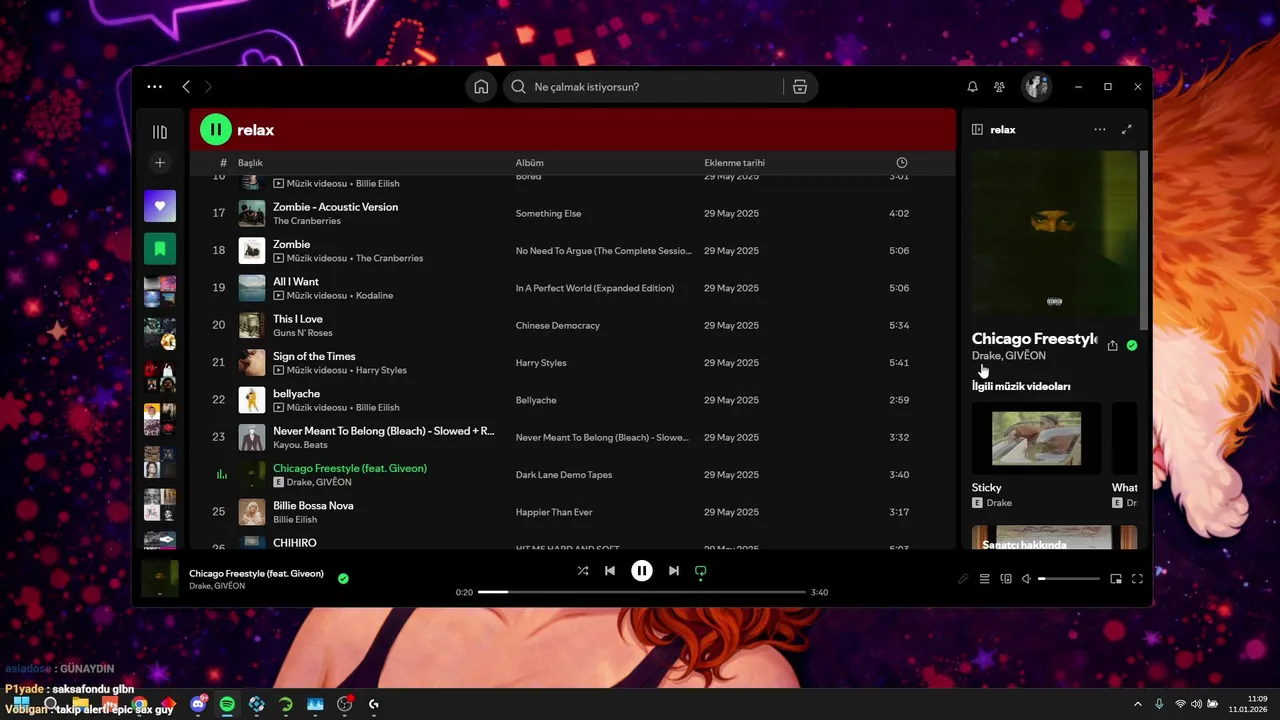Screen dimensions: 1280x720
Task: Seek within the song progress bar
Action: (642, 592)
